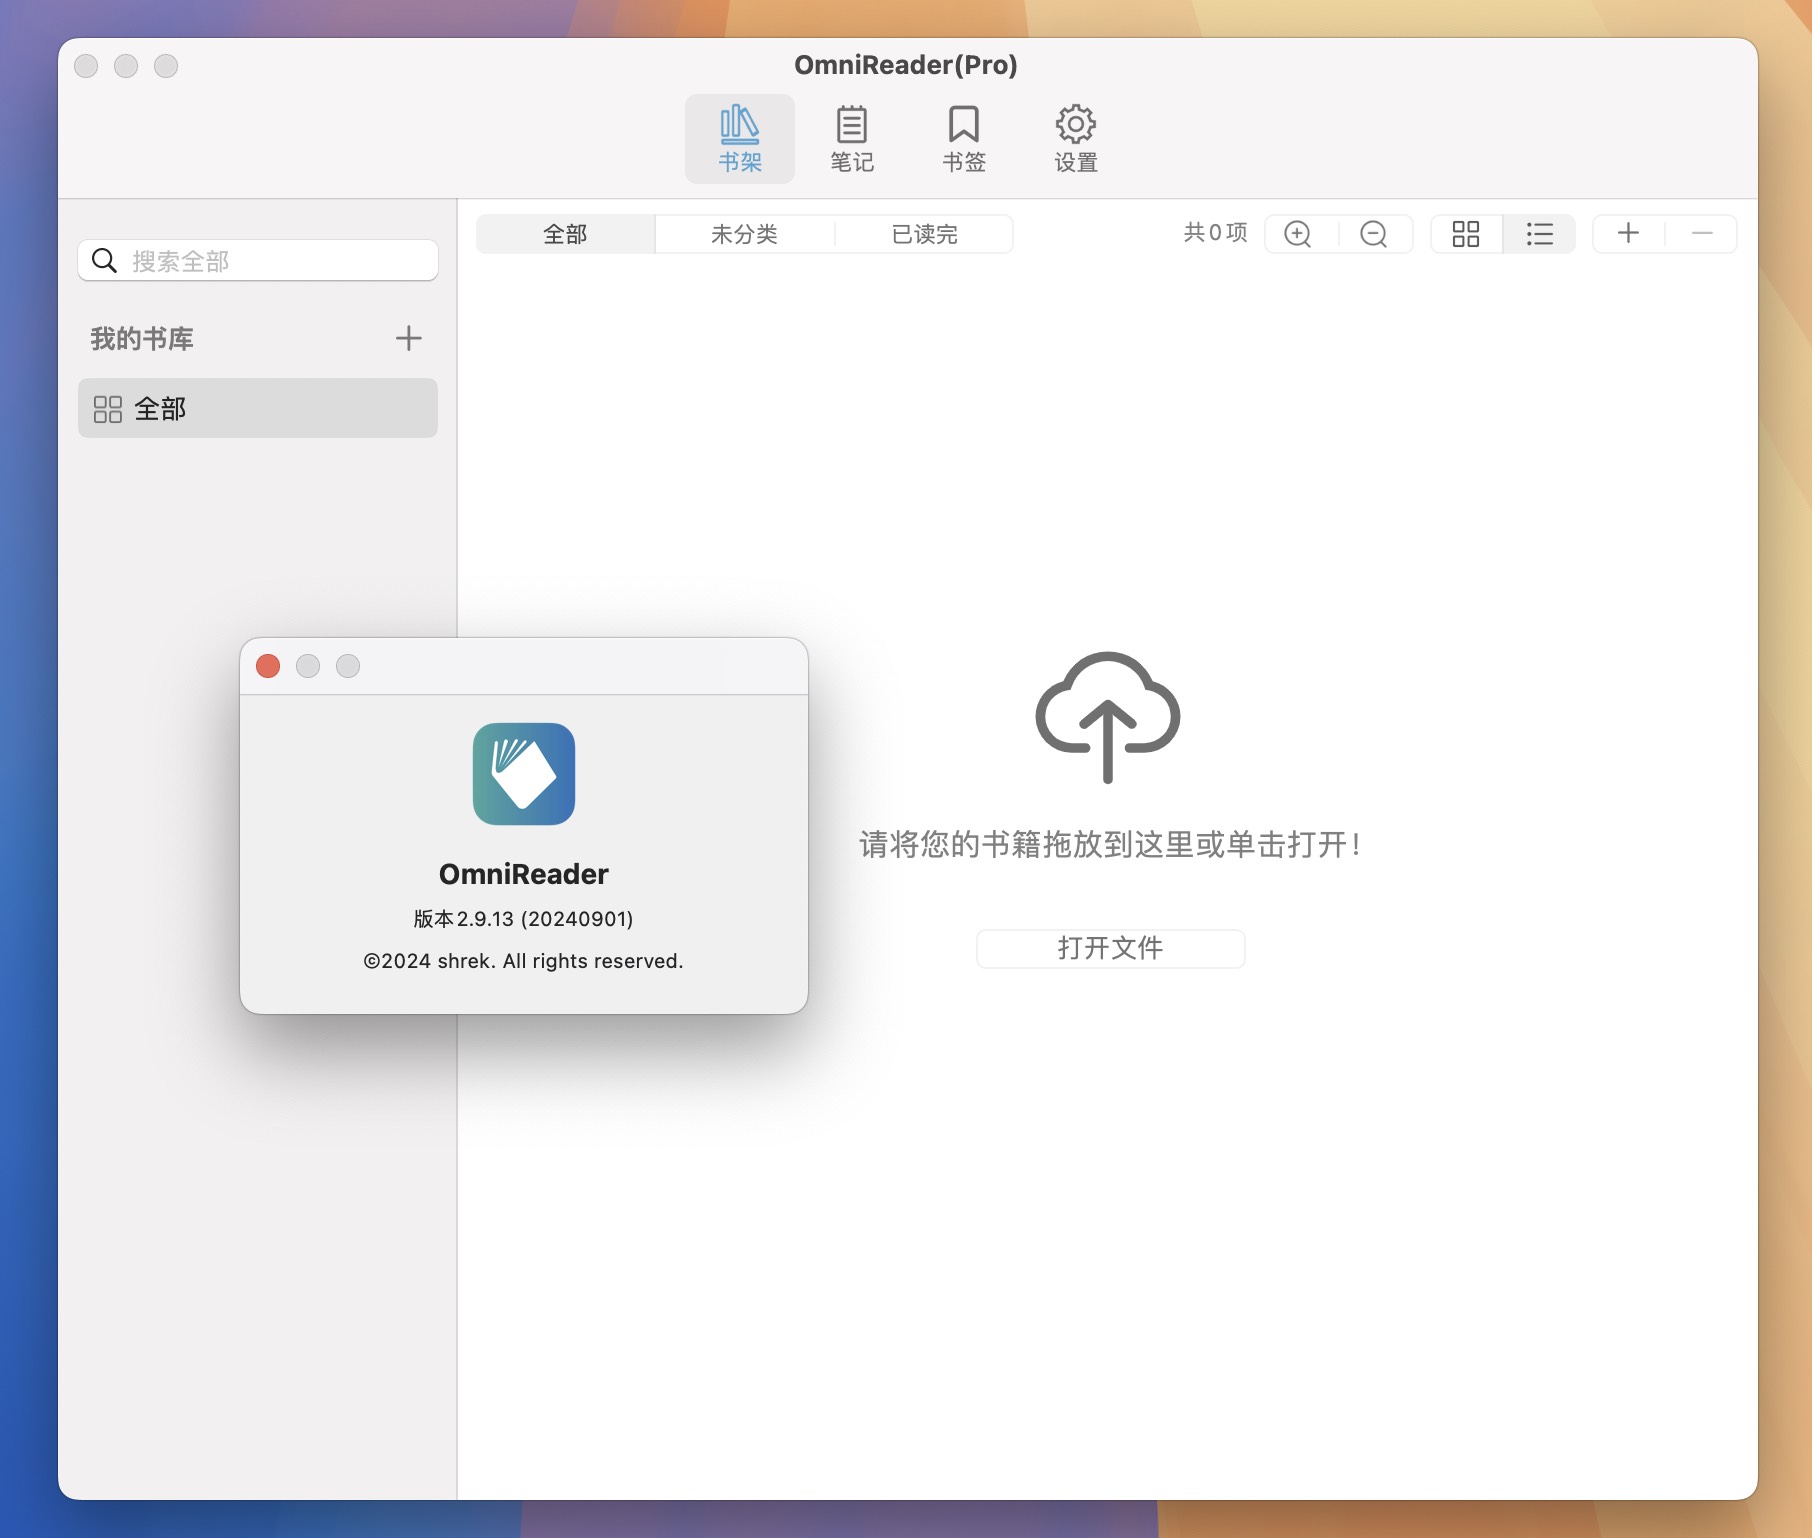Click the OmniReader(Pro) window title

pyautogui.click(x=906, y=65)
